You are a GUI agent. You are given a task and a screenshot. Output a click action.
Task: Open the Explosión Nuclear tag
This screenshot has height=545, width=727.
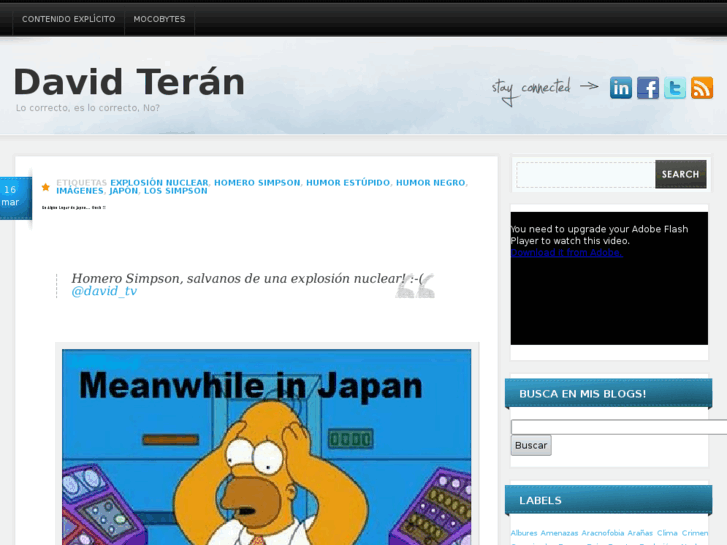[x=159, y=183]
